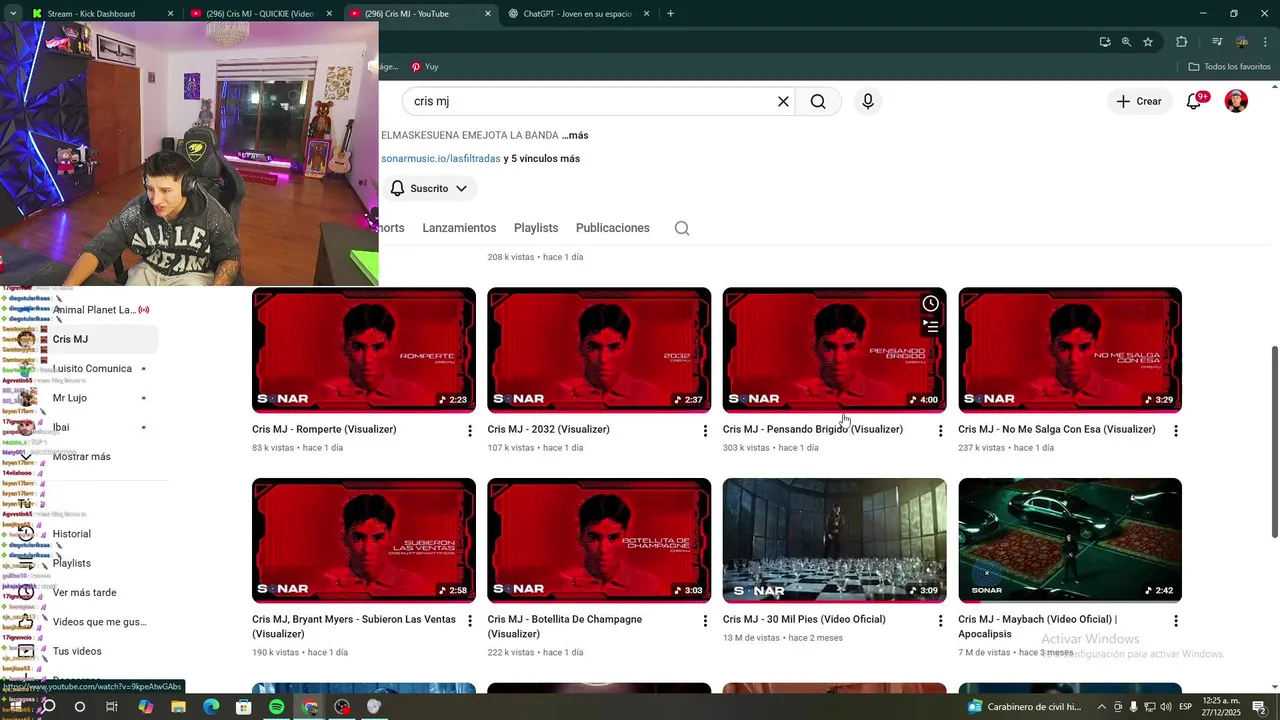Click the install app icon in address bar
The height and width of the screenshot is (720, 1280).
(1105, 42)
